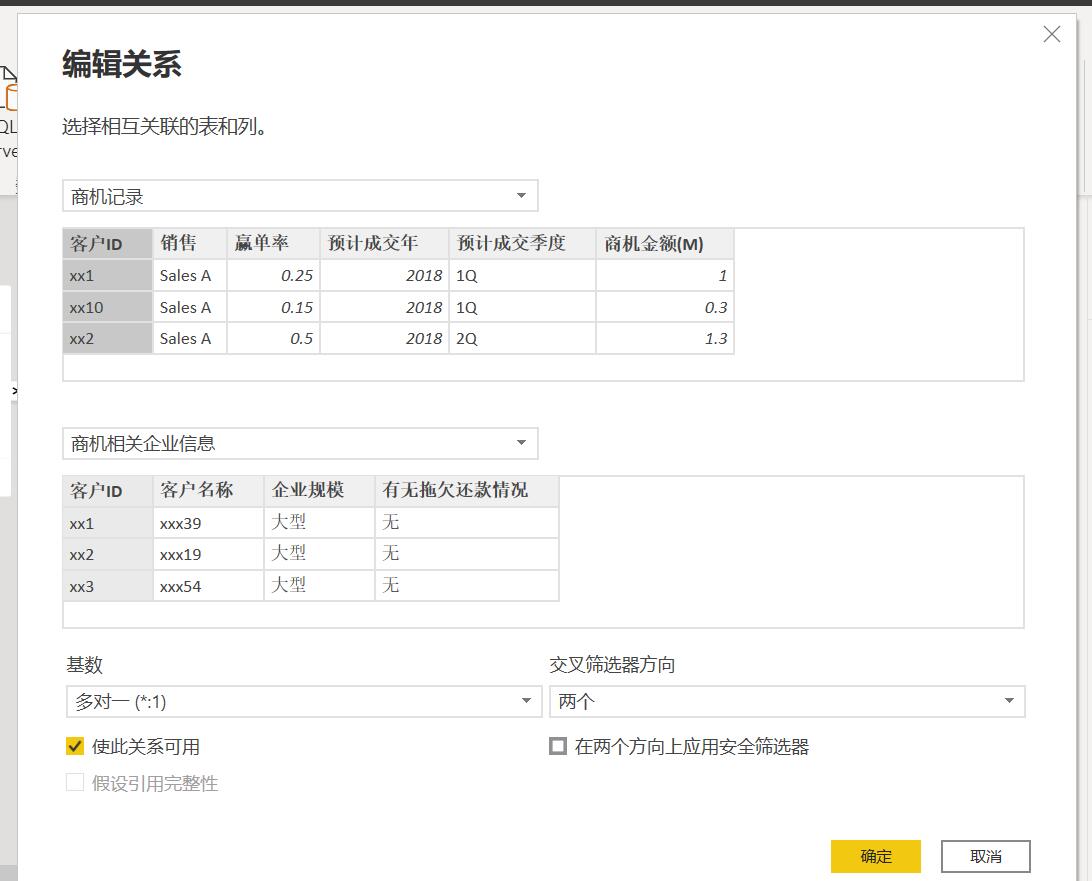The width and height of the screenshot is (1092, 881).
Task: Expand the 交叉筛选器方向 dropdown showing 两个
Action: point(787,702)
